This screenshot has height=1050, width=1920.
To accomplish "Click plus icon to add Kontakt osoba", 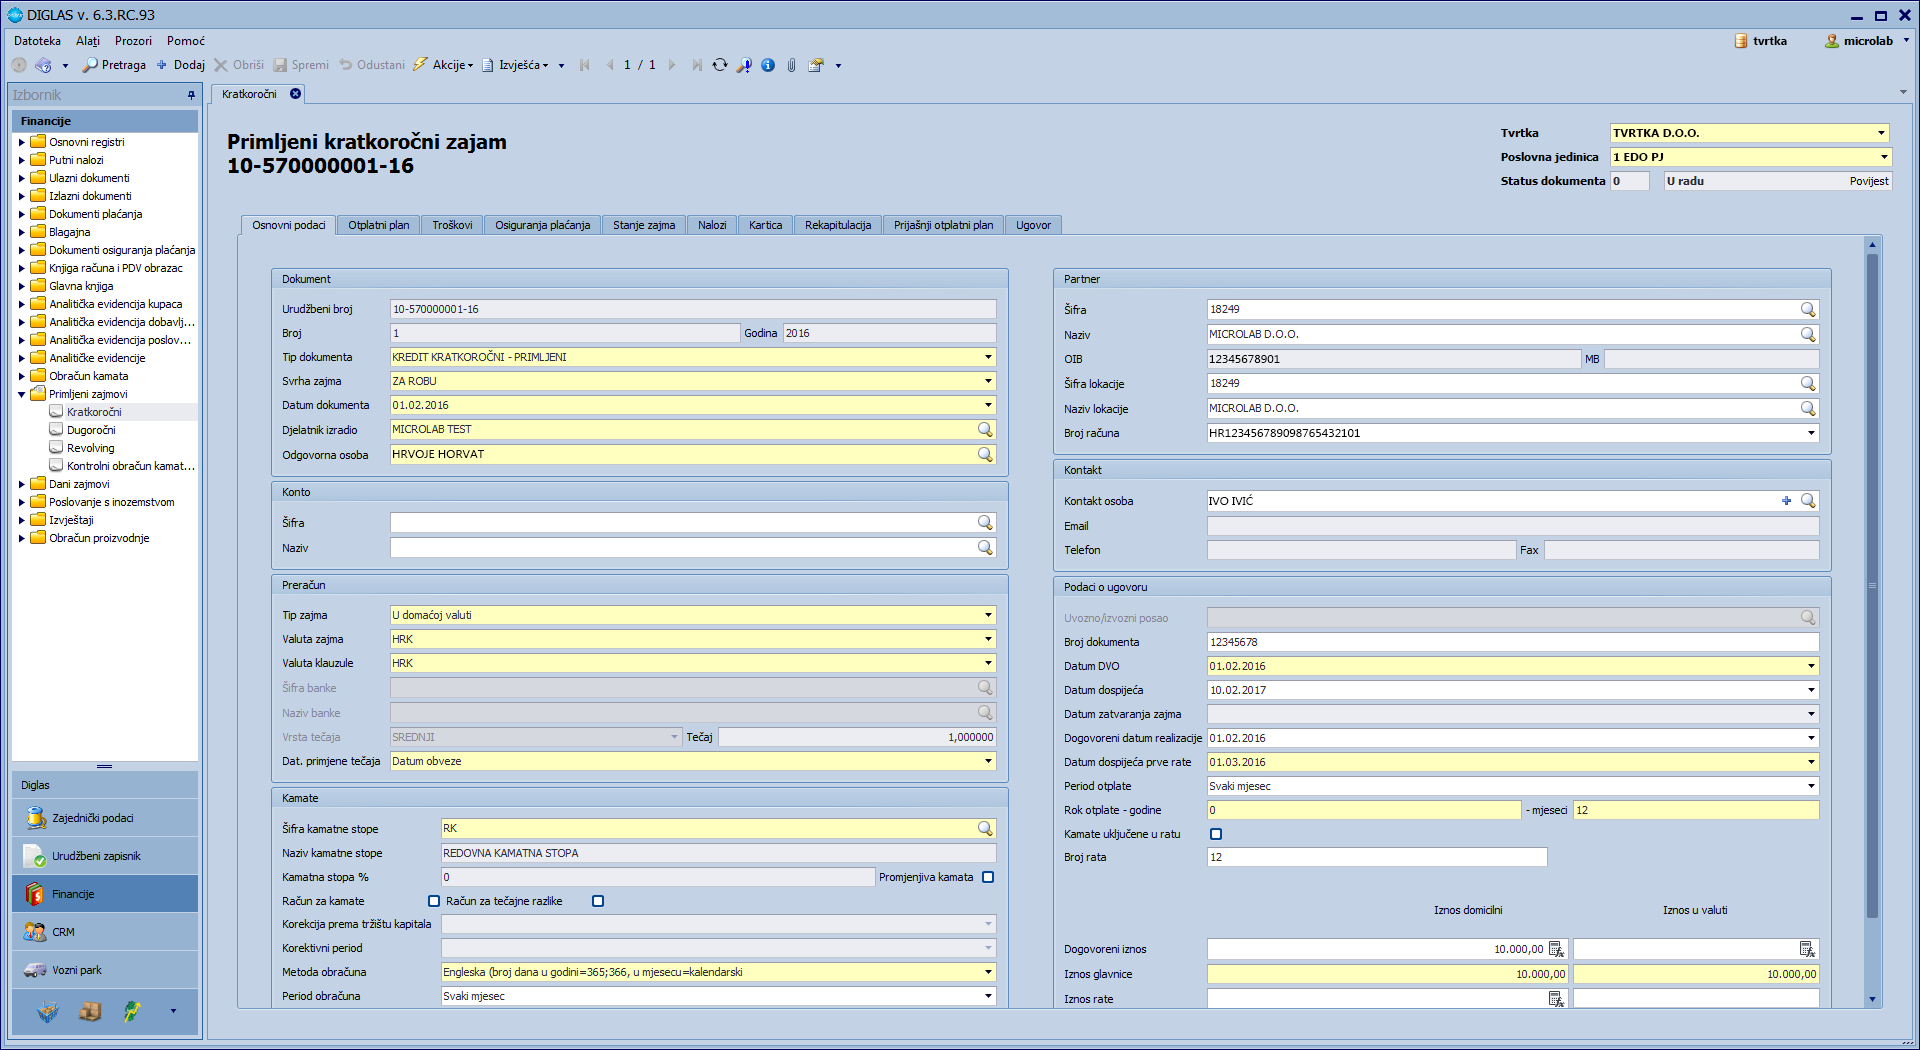I will tap(1786, 501).
